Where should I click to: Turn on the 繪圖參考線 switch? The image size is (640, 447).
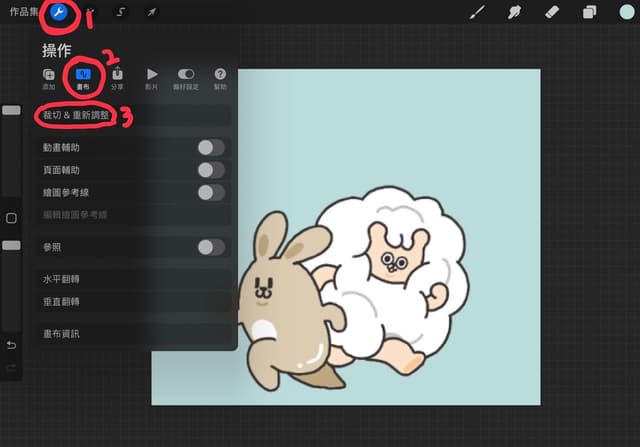point(210,192)
